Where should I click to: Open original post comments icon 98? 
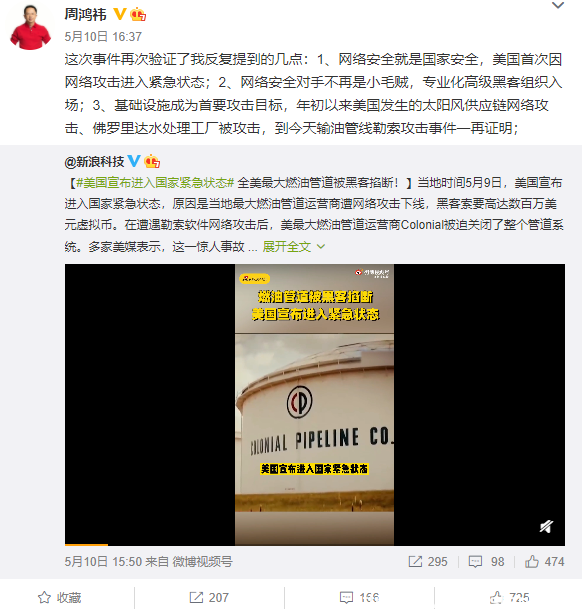coord(486,562)
